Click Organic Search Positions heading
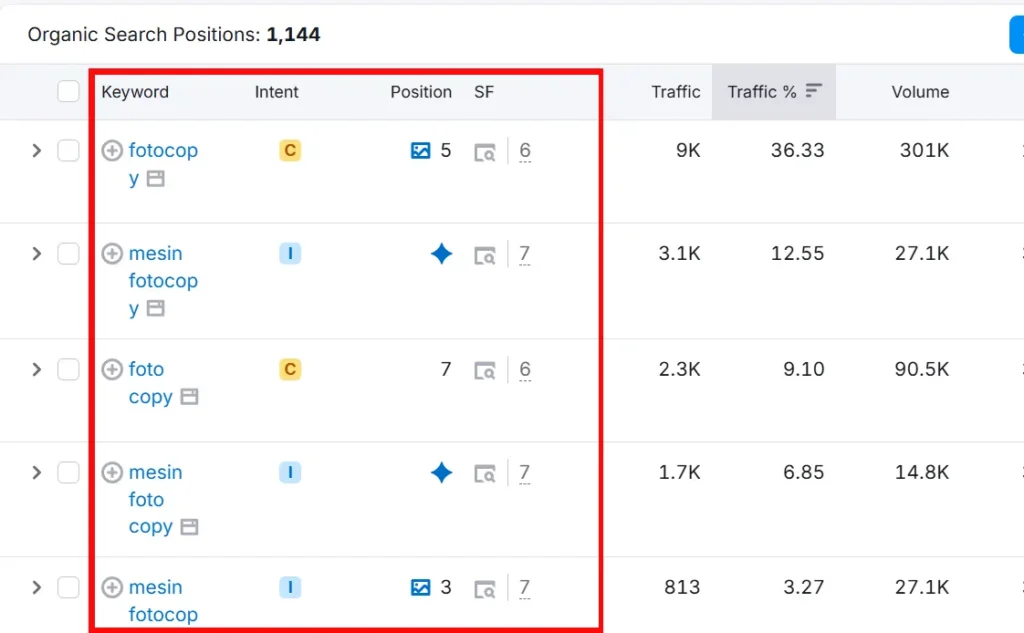 pos(174,35)
